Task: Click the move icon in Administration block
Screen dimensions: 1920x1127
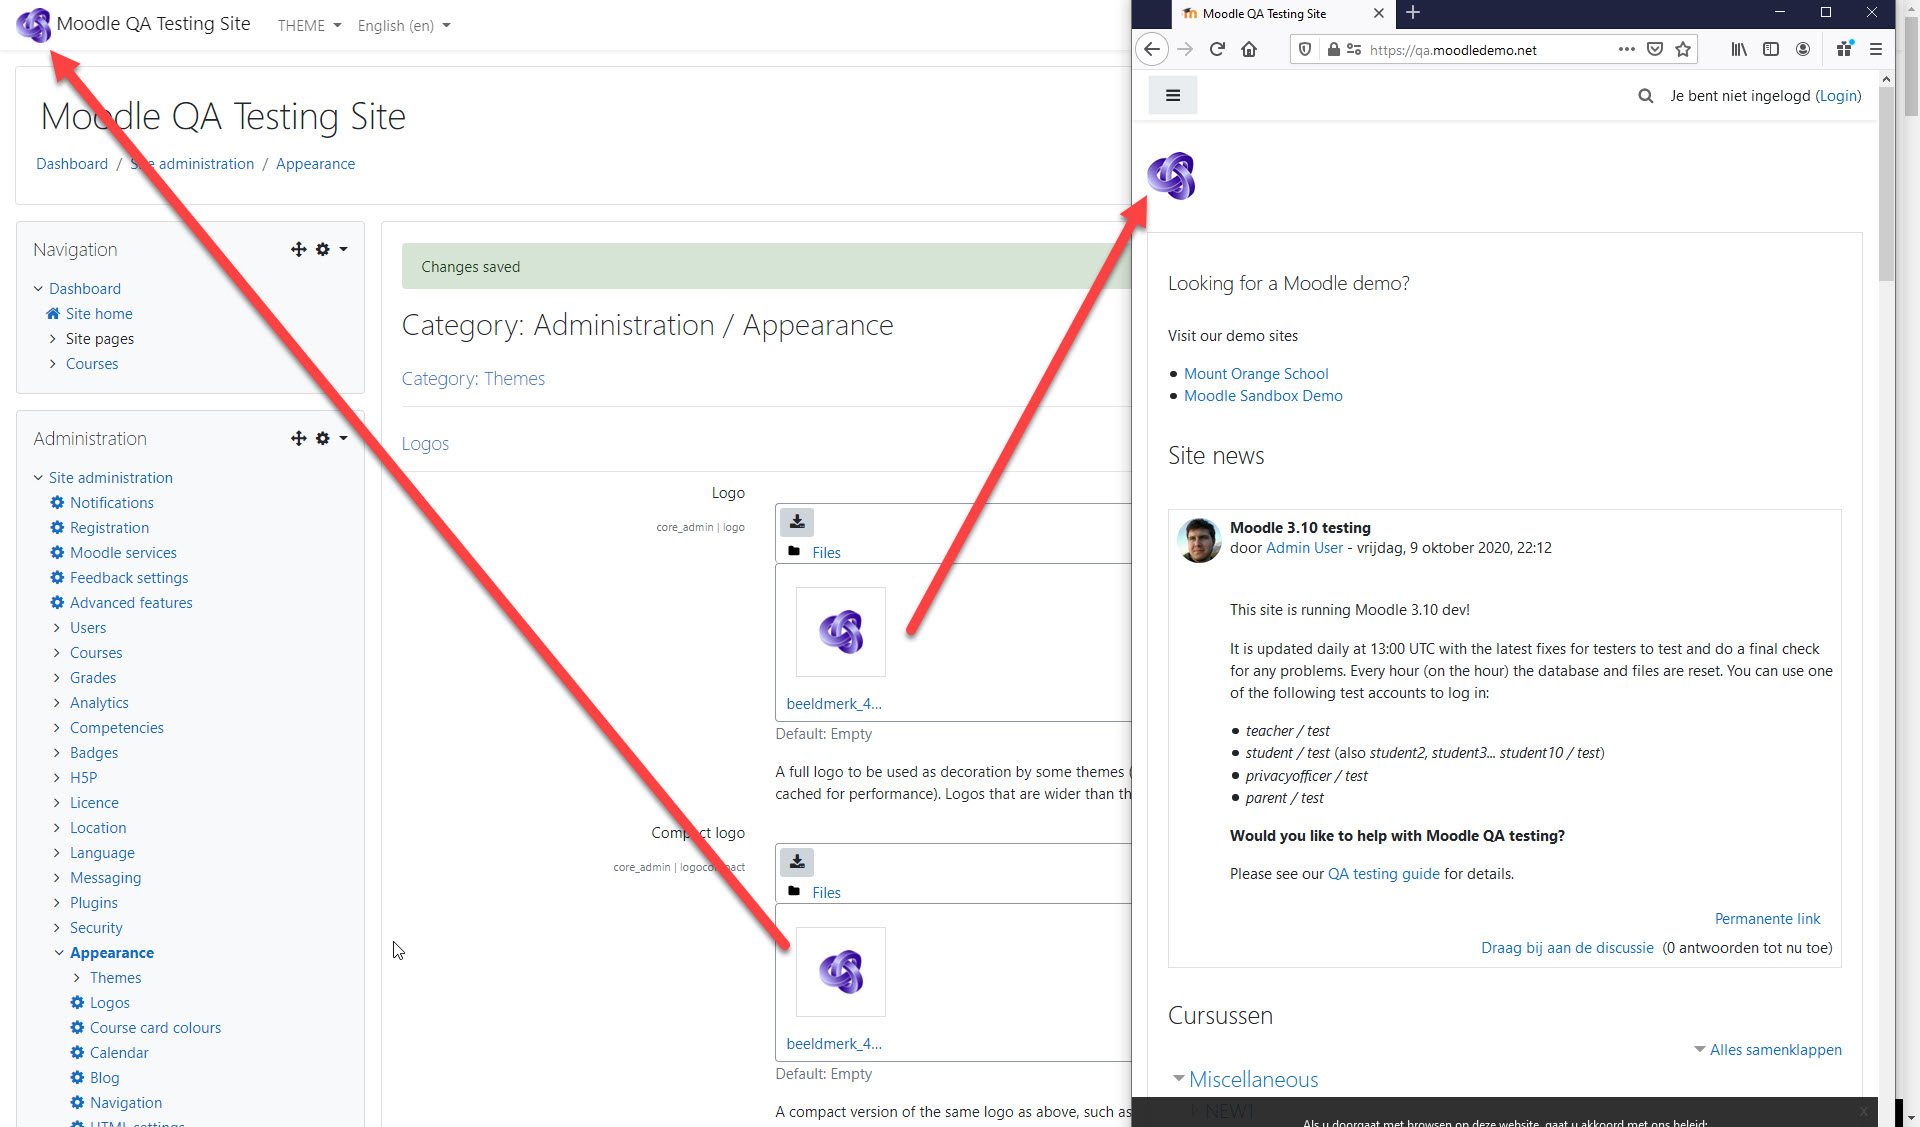Action: (298, 438)
